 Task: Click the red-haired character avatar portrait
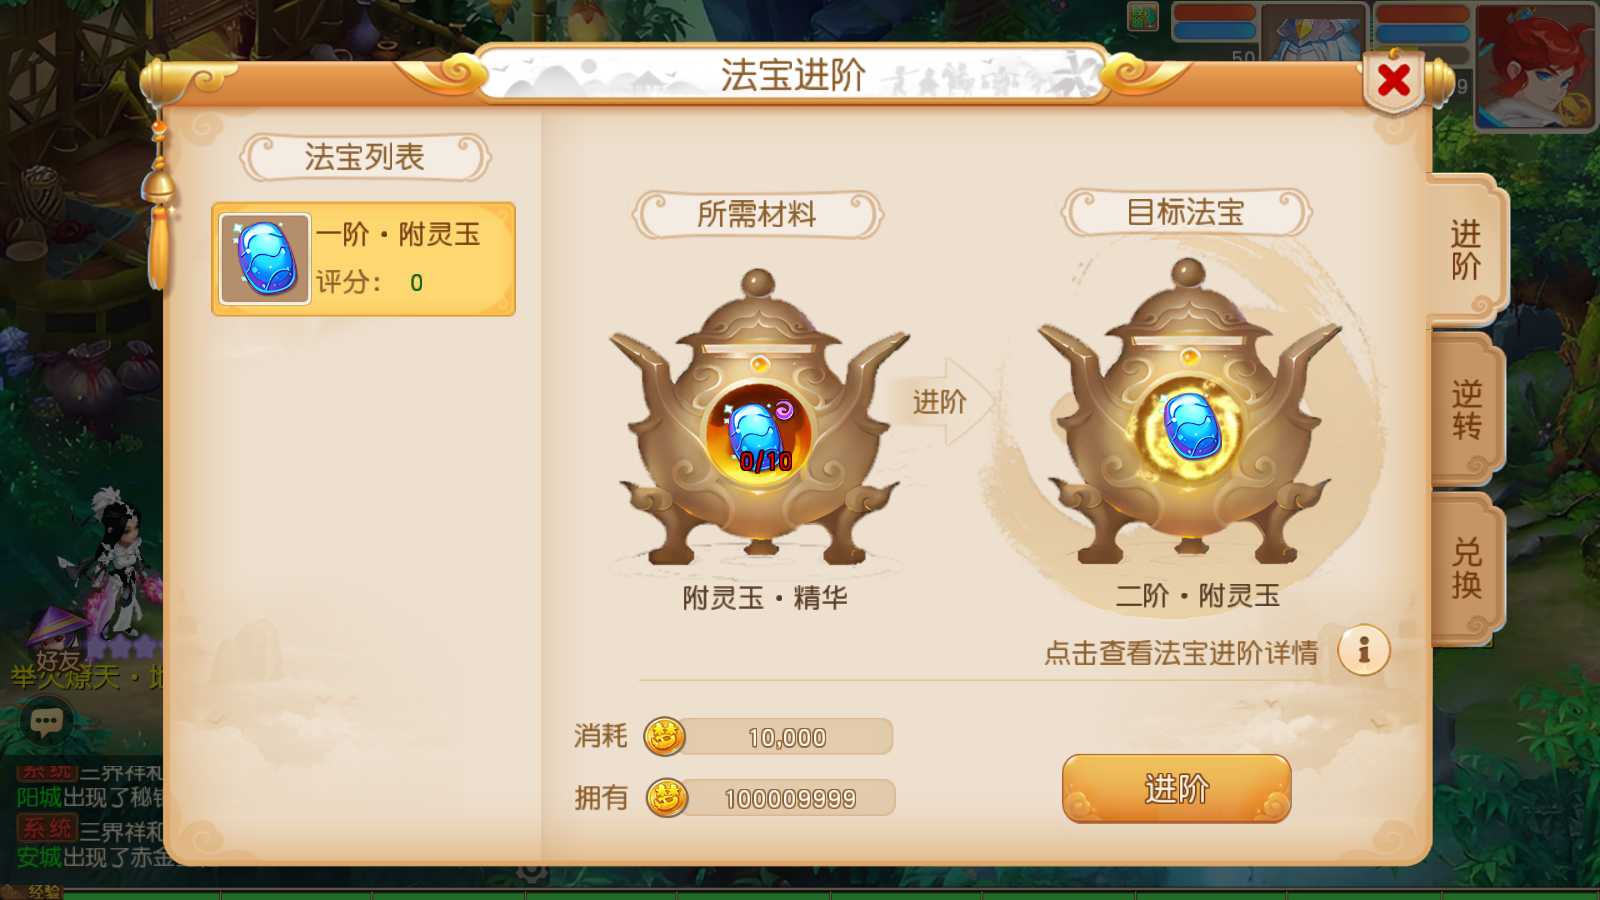[1536, 67]
